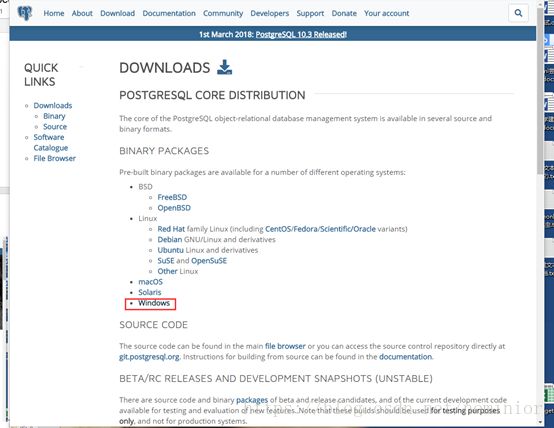
Task: Open the macOS packages link
Action: click(x=151, y=282)
